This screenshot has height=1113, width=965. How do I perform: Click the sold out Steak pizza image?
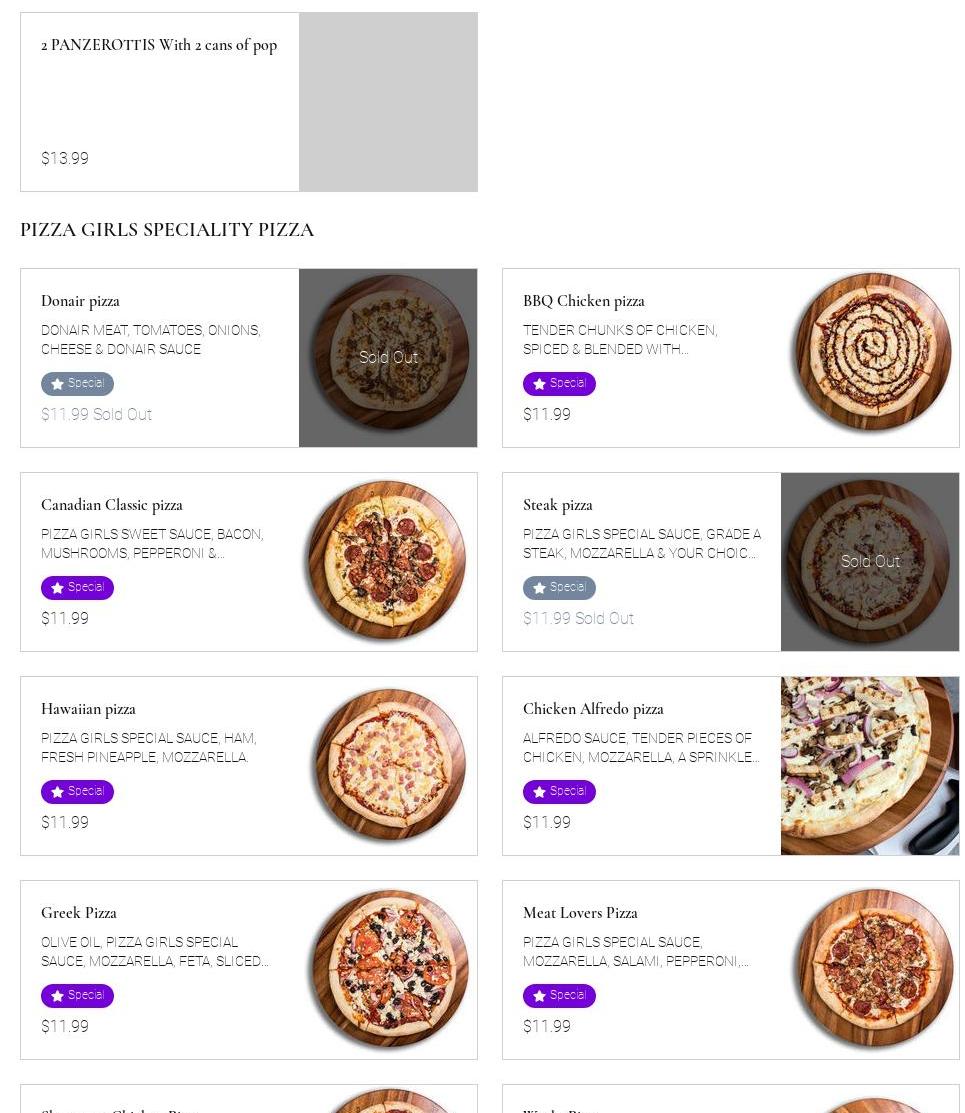tap(870, 561)
